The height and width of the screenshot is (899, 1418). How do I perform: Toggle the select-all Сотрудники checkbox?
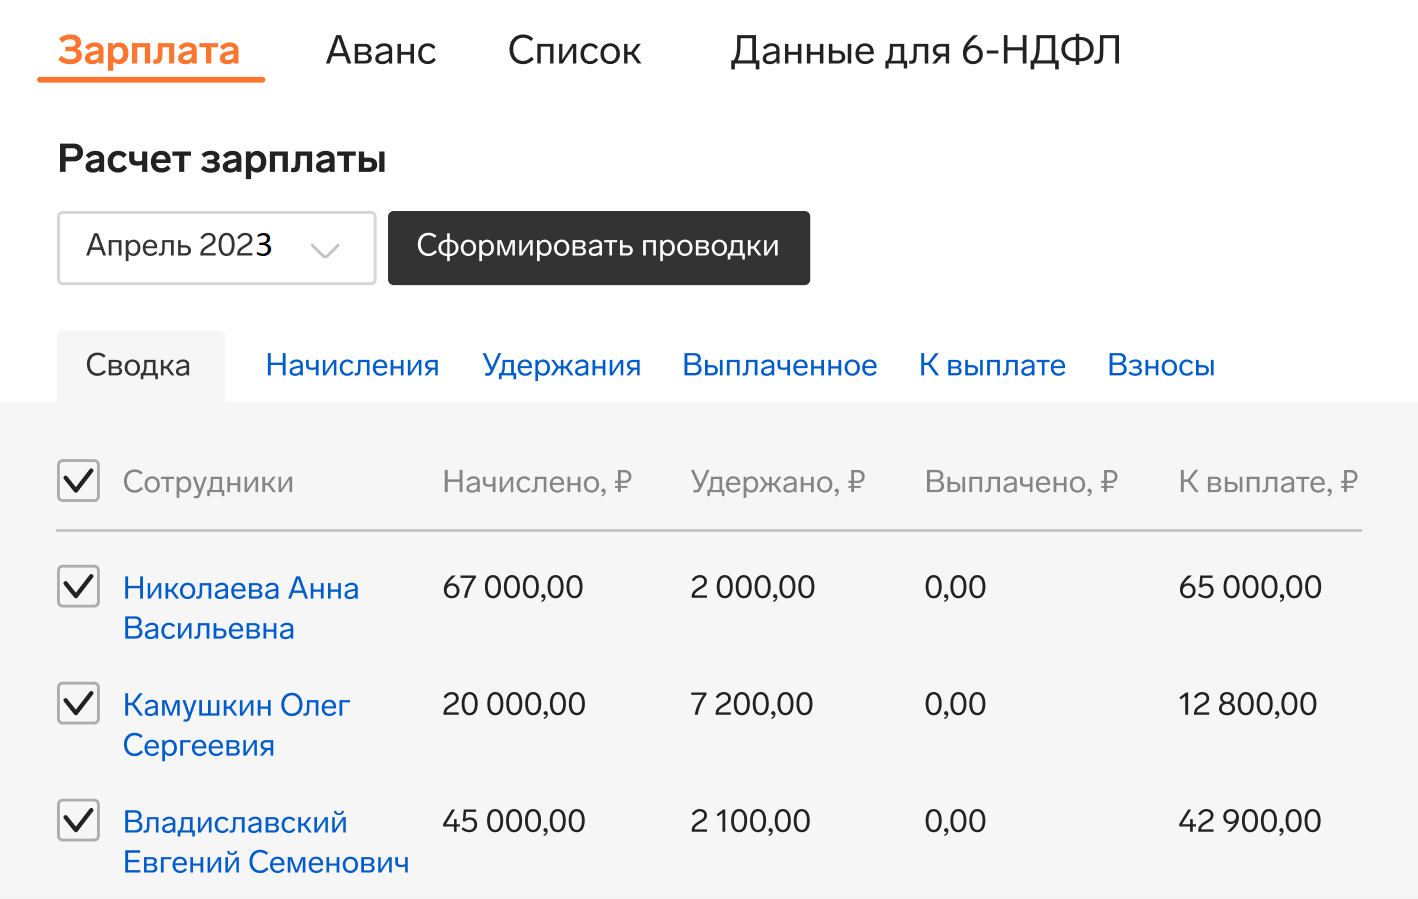(x=78, y=481)
